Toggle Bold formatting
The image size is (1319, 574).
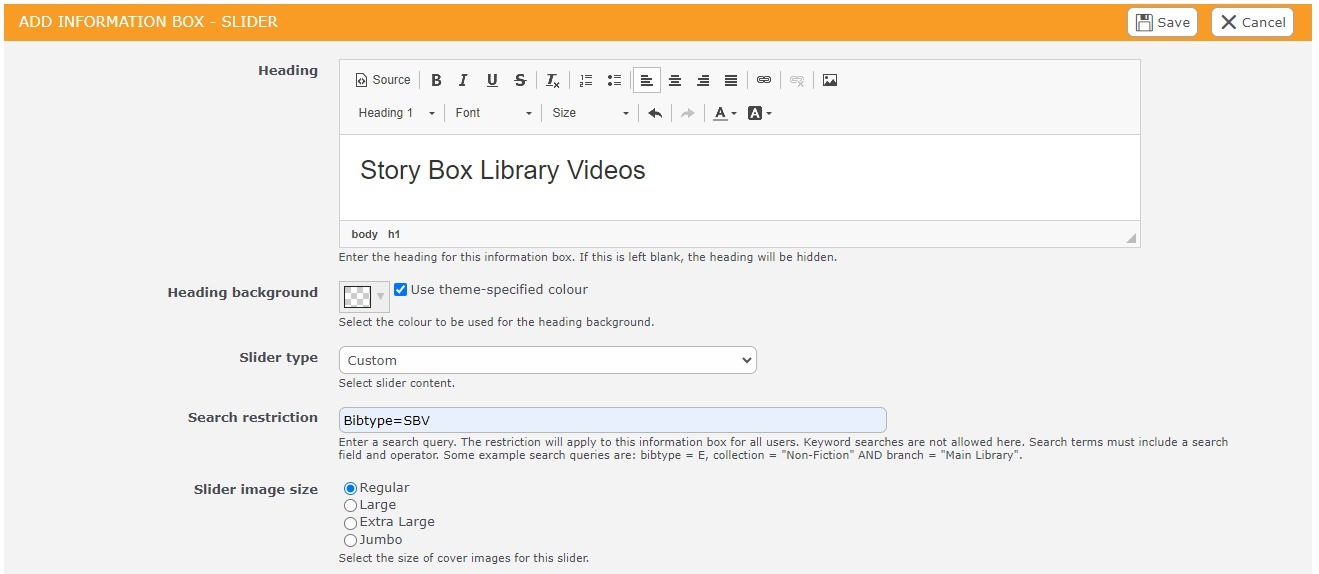(436, 80)
